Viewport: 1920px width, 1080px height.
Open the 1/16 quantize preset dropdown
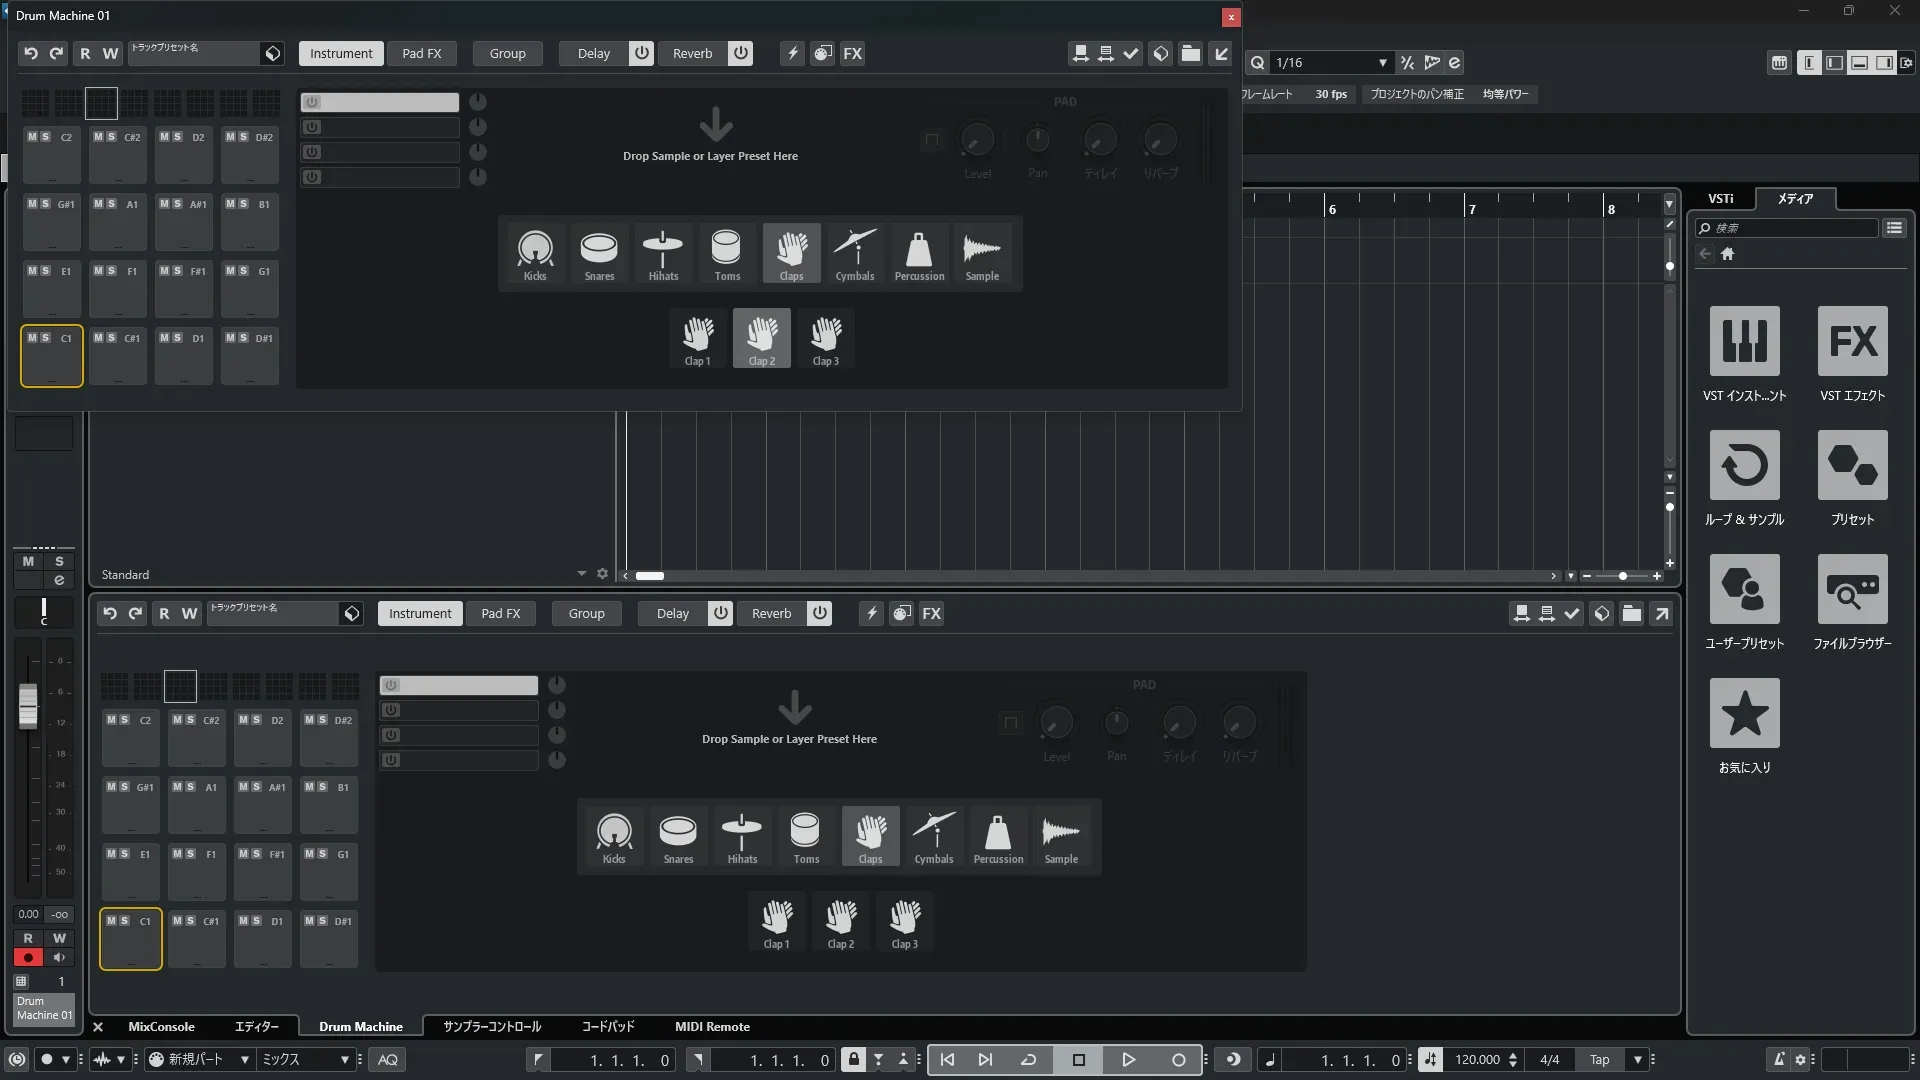[1382, 63]
